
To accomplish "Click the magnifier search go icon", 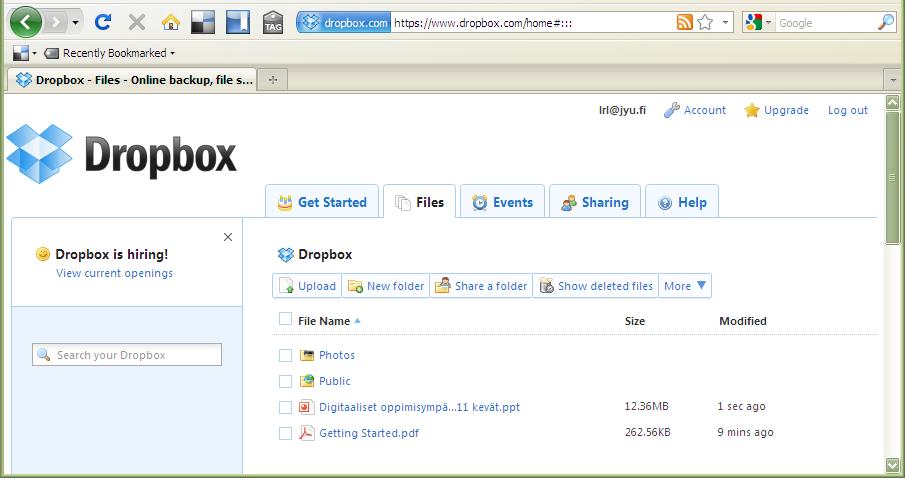I will click(886, 23).
